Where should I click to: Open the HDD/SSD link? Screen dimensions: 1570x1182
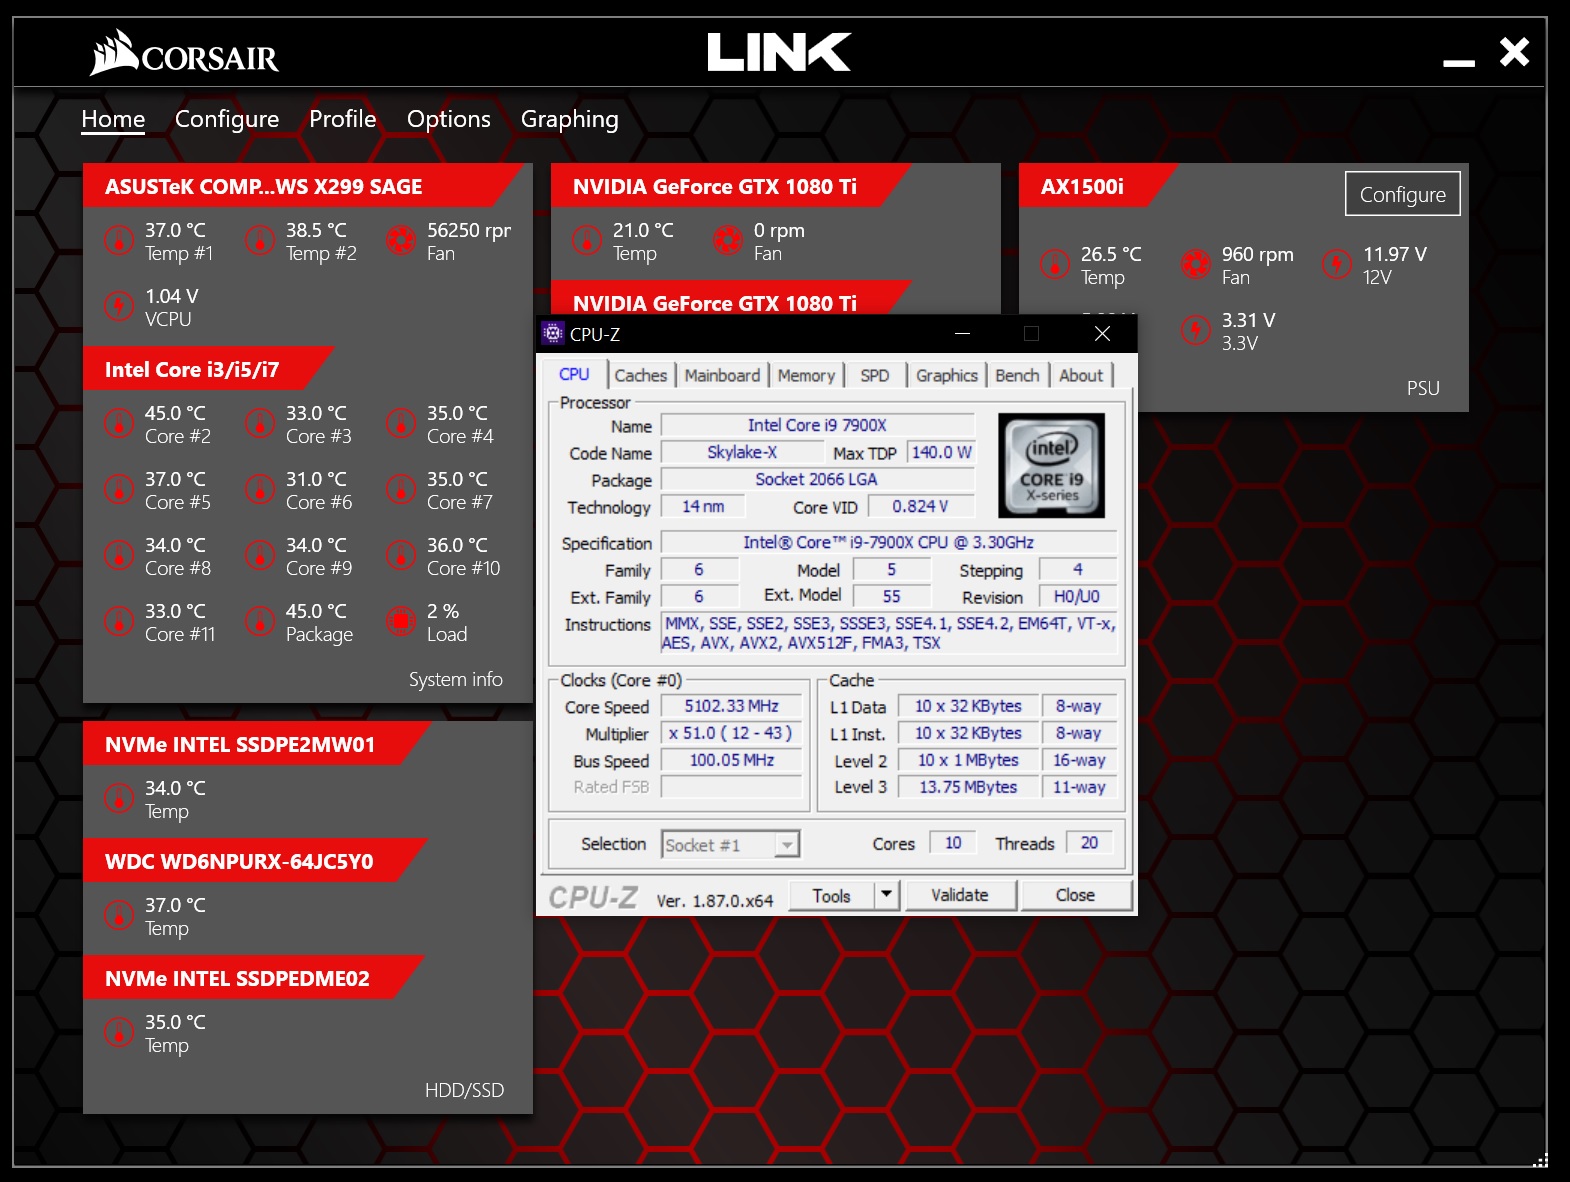464,1090
